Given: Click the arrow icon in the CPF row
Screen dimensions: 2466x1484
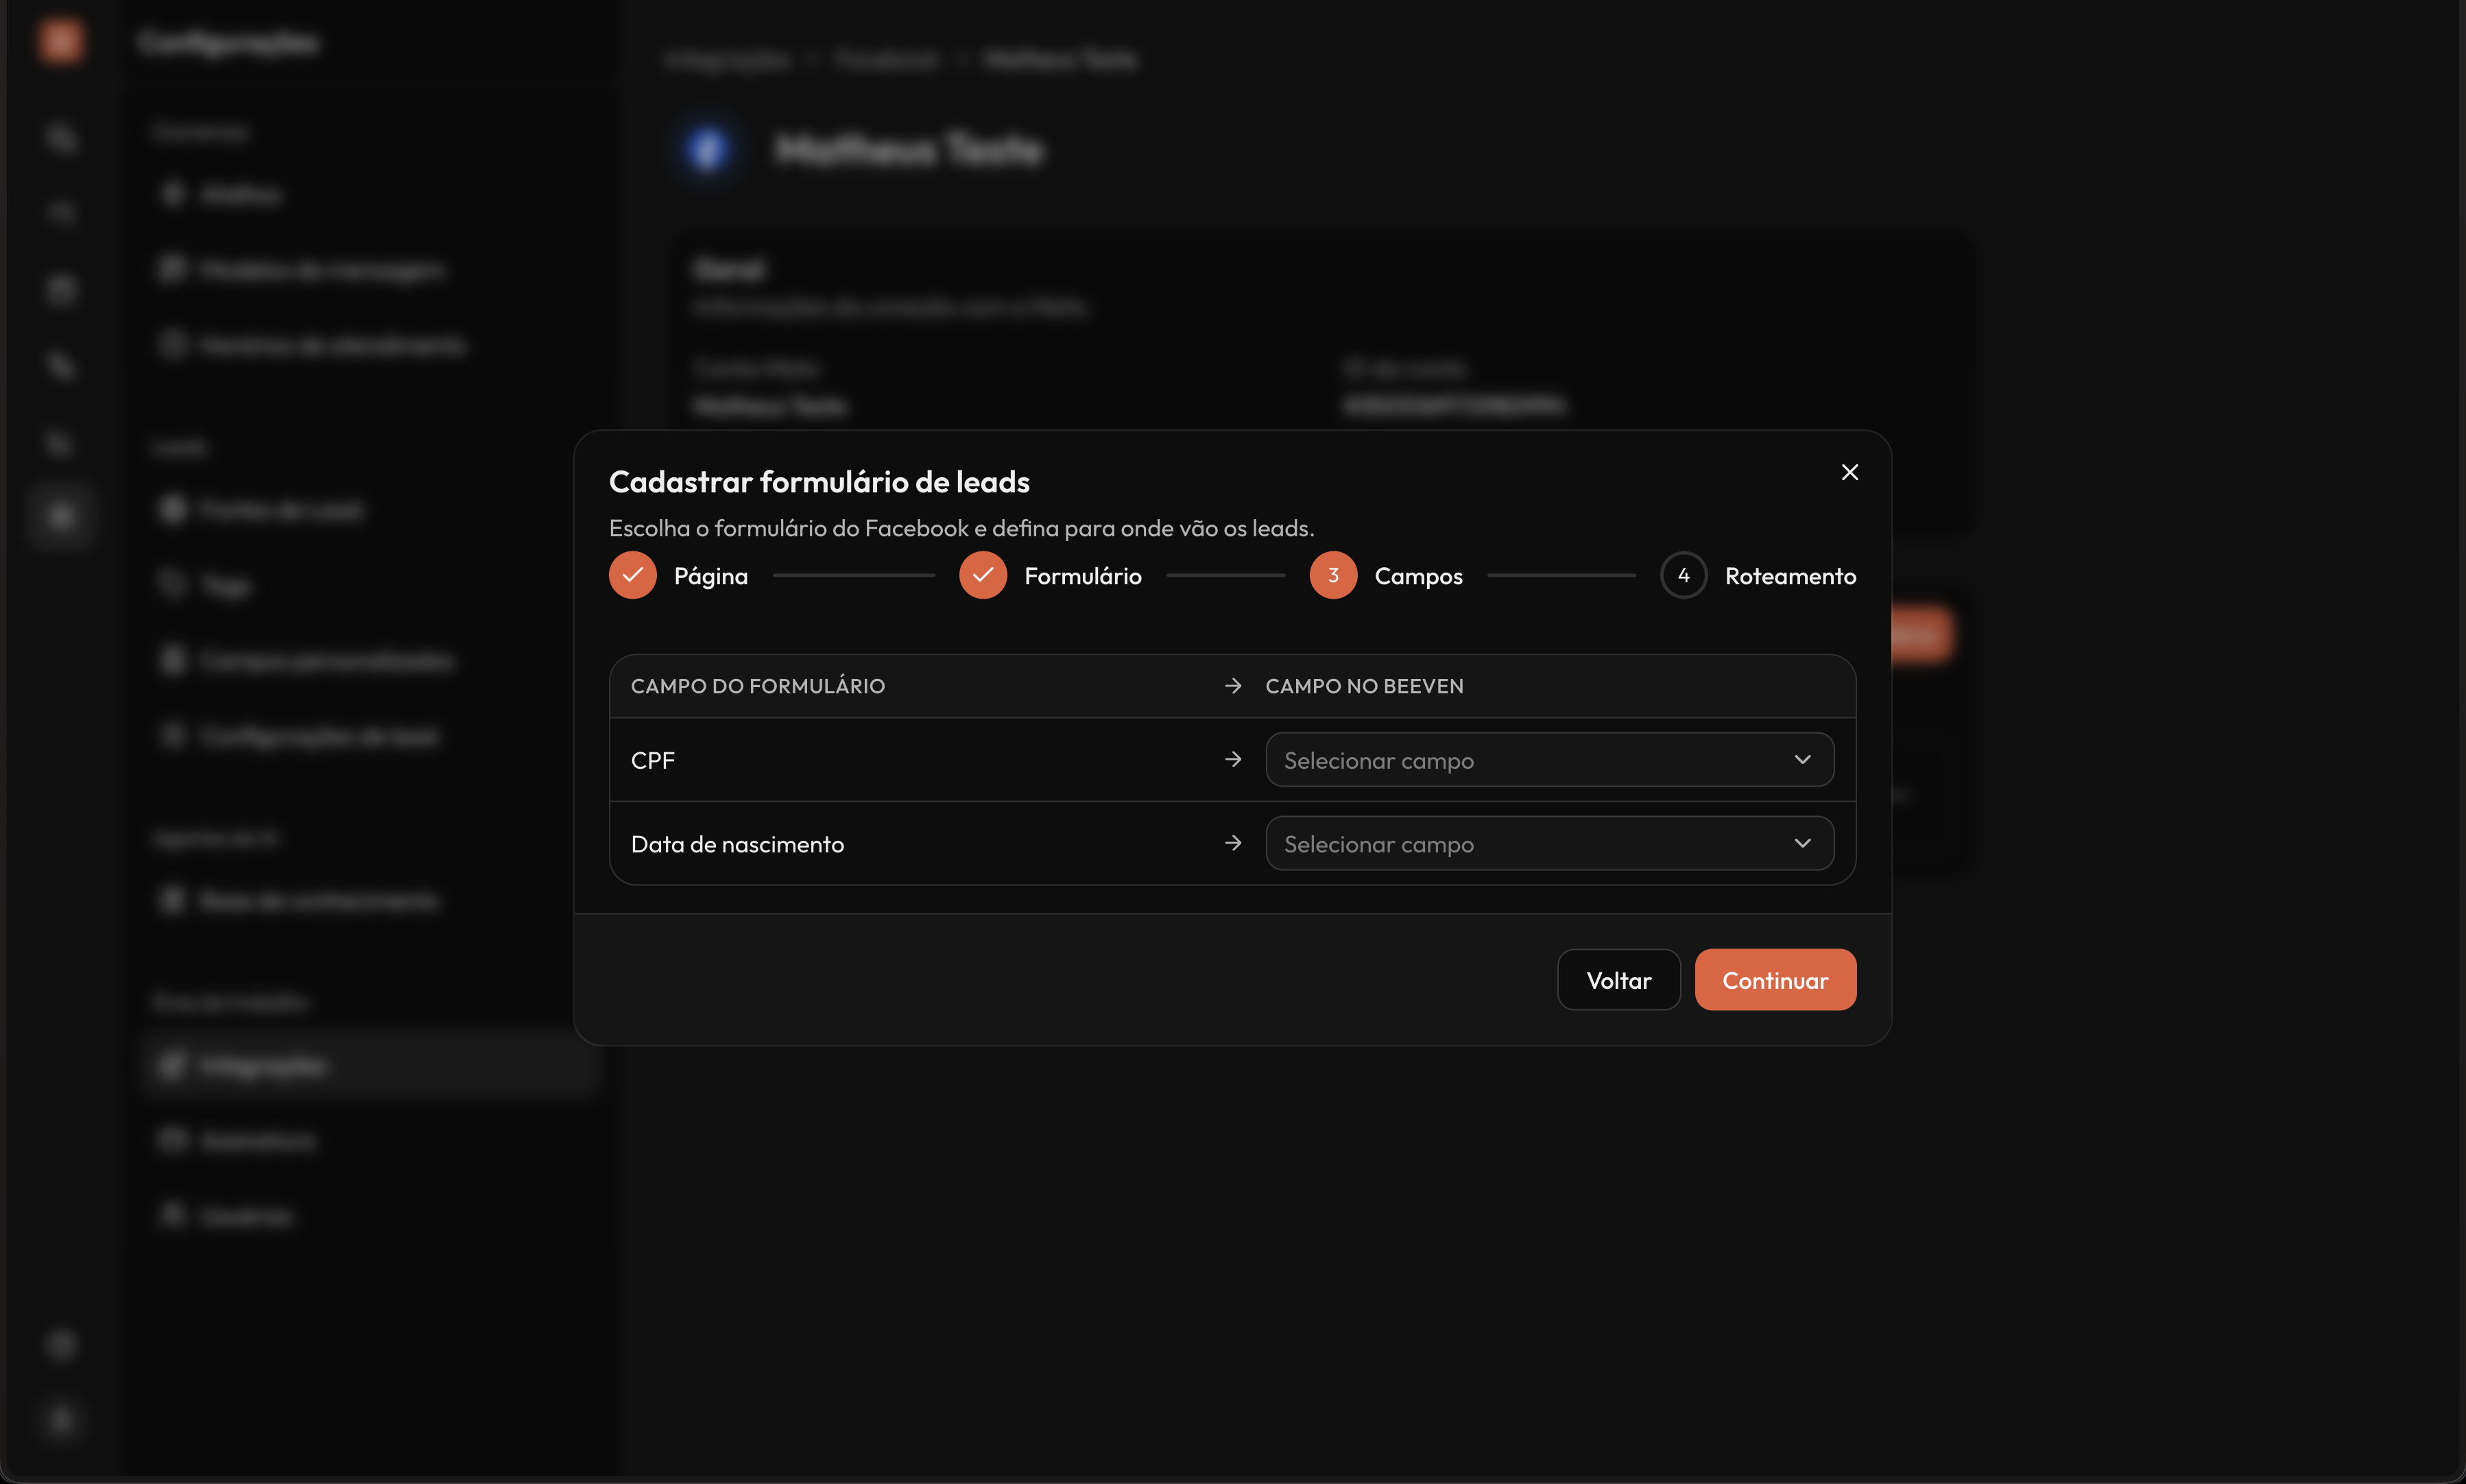Looking at the screenshot, I should tap(1233, 759).
